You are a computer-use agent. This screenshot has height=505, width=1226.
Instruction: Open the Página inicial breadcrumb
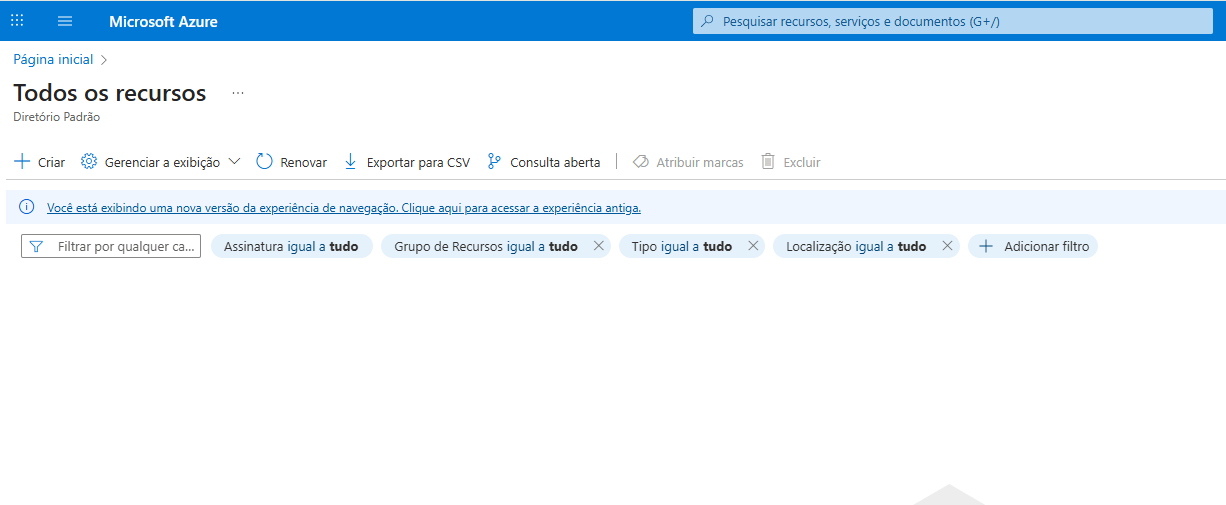[53, 59]
